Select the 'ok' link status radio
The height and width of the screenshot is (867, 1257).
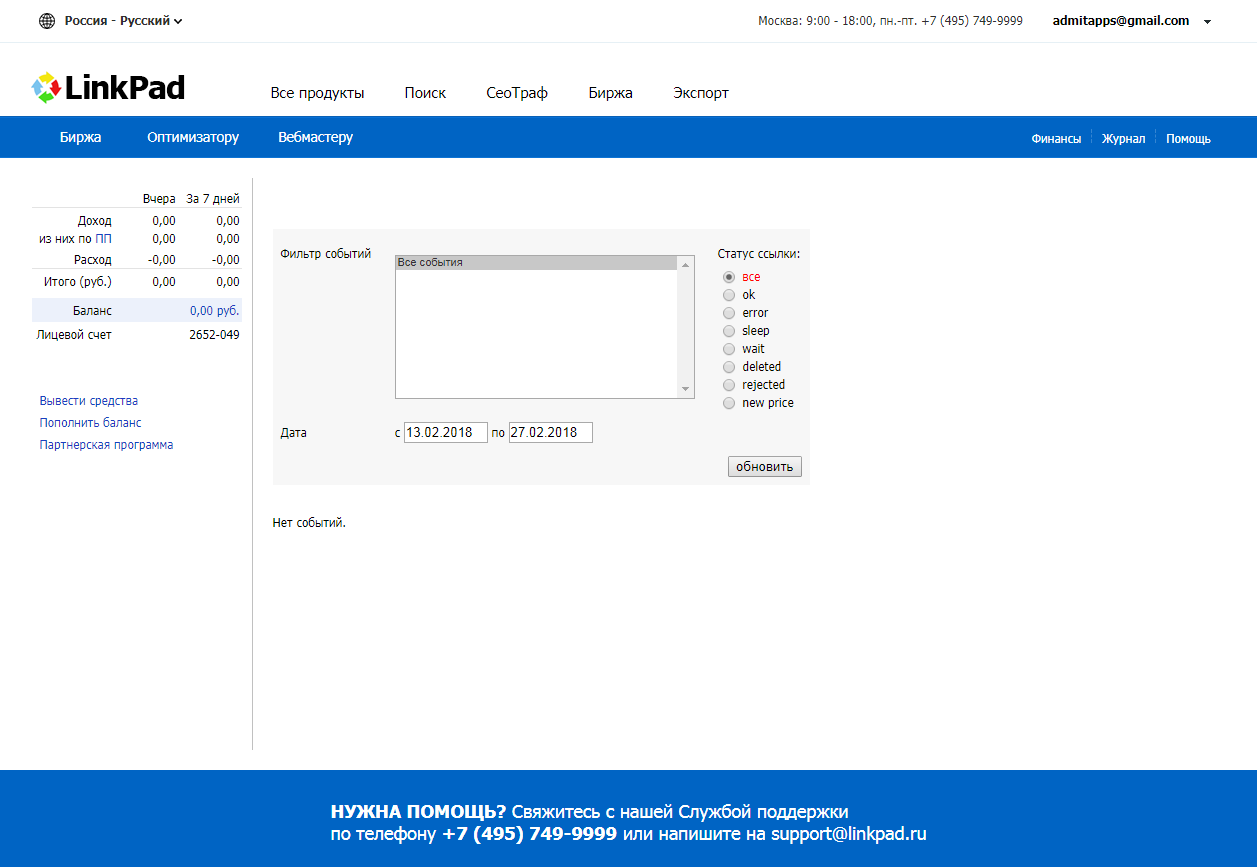click(729, 295)
